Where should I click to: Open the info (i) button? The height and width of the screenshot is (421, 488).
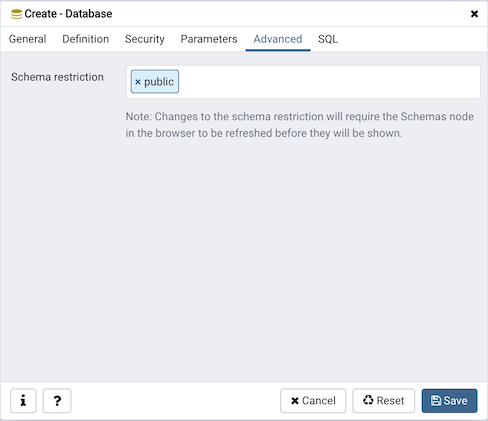23,400
